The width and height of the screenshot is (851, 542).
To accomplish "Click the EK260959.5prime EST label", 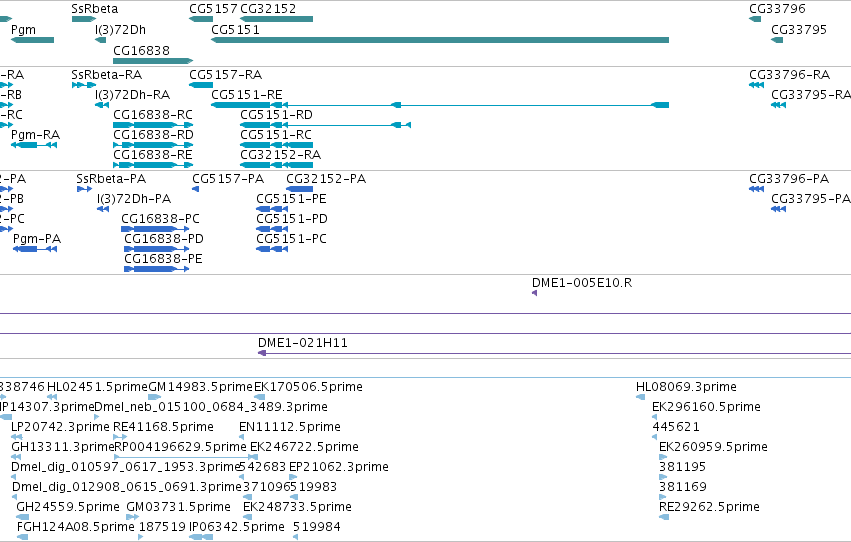I will [x=713, y=448].
